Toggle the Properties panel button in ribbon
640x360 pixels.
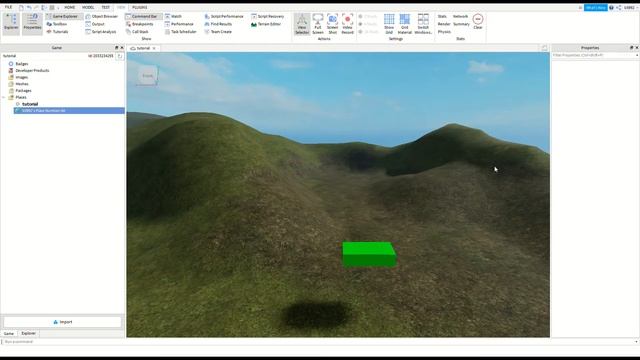(x=32, y=24)
